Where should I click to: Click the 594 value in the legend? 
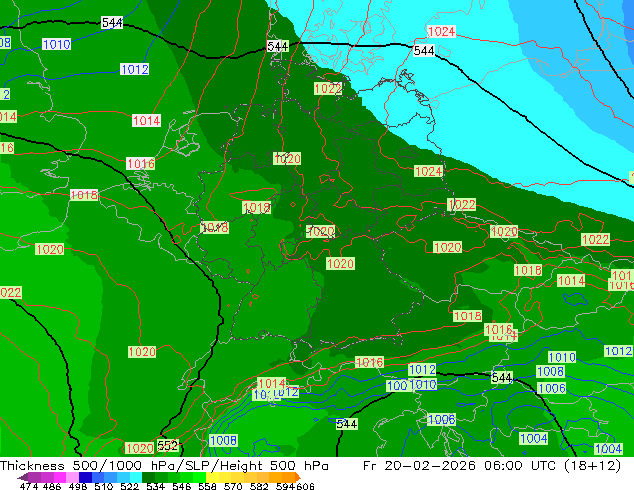click(x=285, y=486)
